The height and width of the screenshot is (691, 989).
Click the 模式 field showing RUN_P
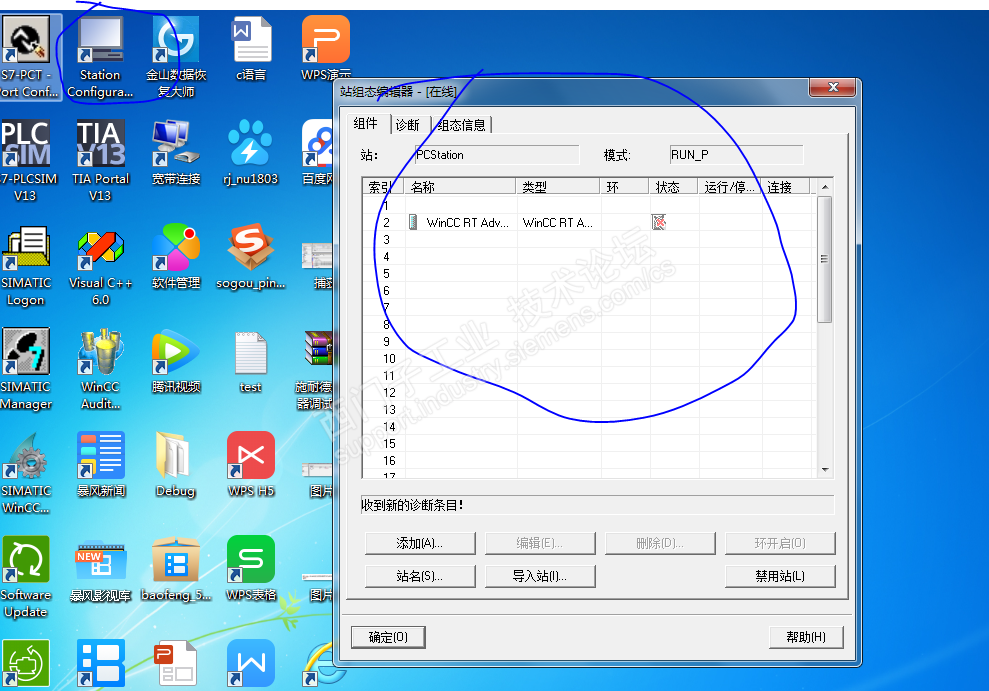(736, 154)
